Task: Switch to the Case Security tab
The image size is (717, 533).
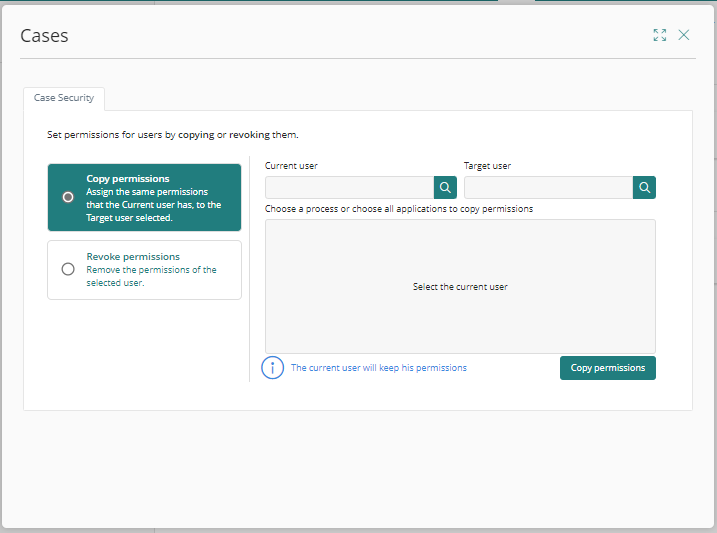Action: pyautogui.click(x=64, y=98)
